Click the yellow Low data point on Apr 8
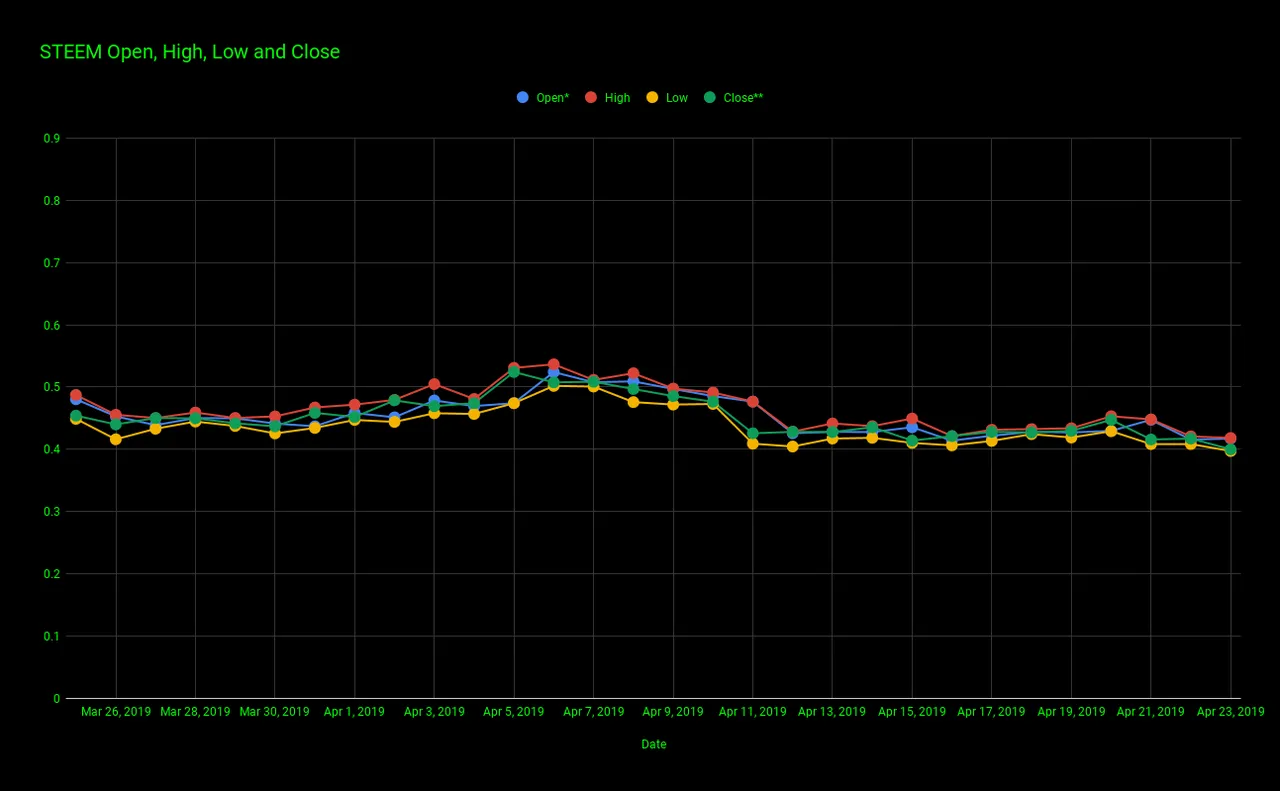 tap(633, 402)
